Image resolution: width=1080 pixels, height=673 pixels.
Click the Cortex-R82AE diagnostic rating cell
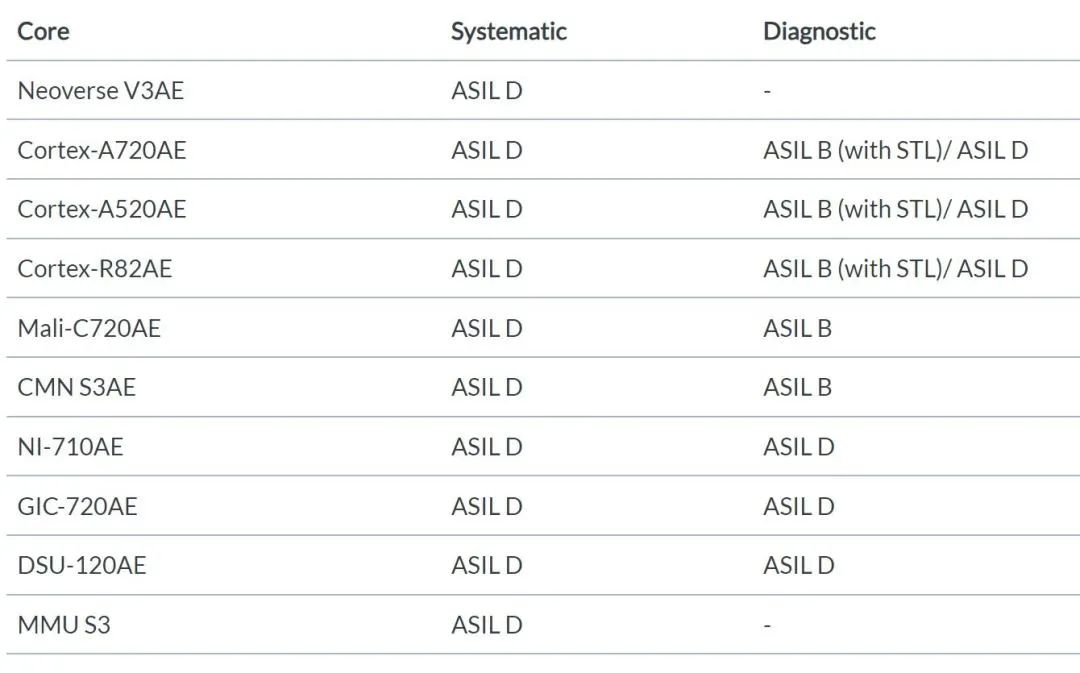pyautogui.click(x=895, y=269)
